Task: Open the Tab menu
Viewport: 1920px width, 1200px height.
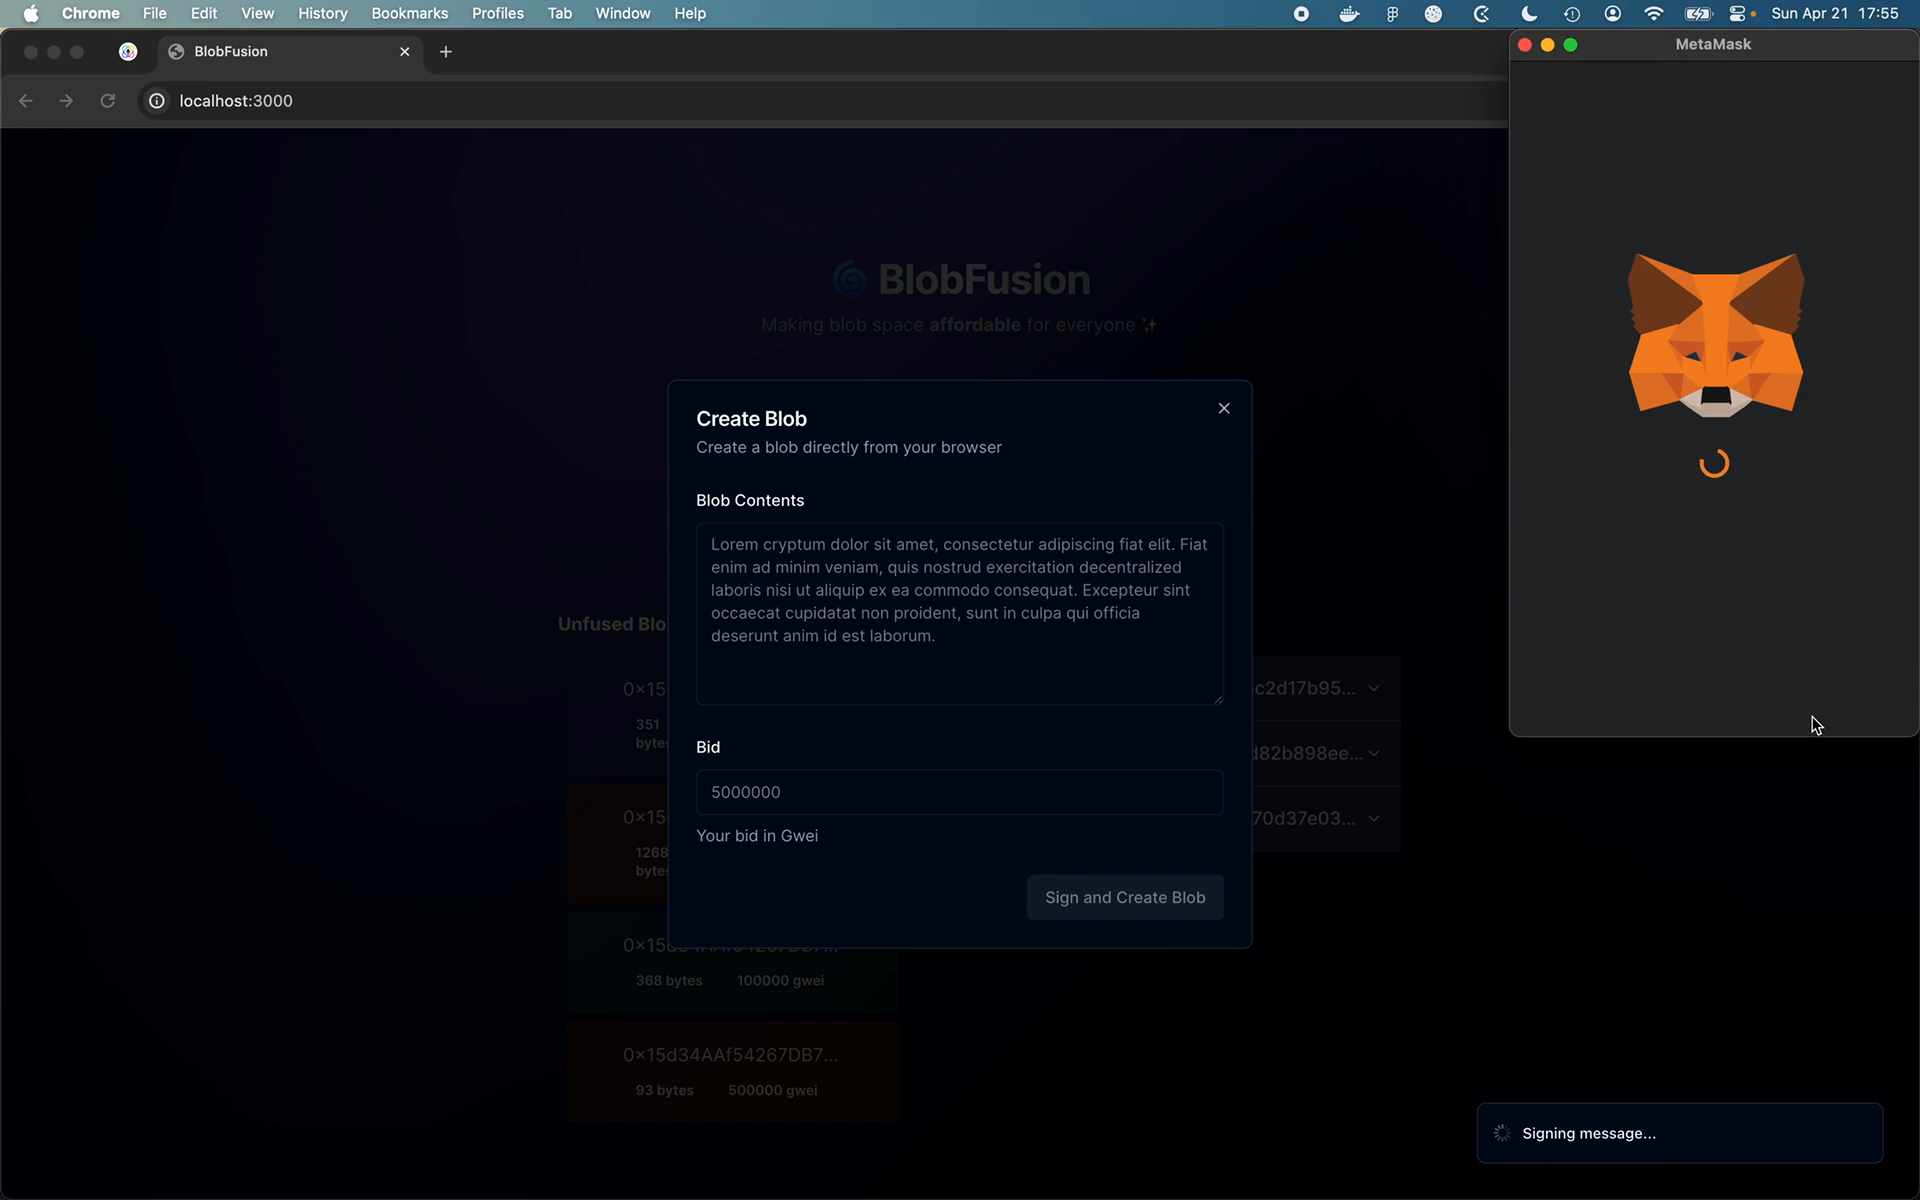Action: click(x=560, y=13)
